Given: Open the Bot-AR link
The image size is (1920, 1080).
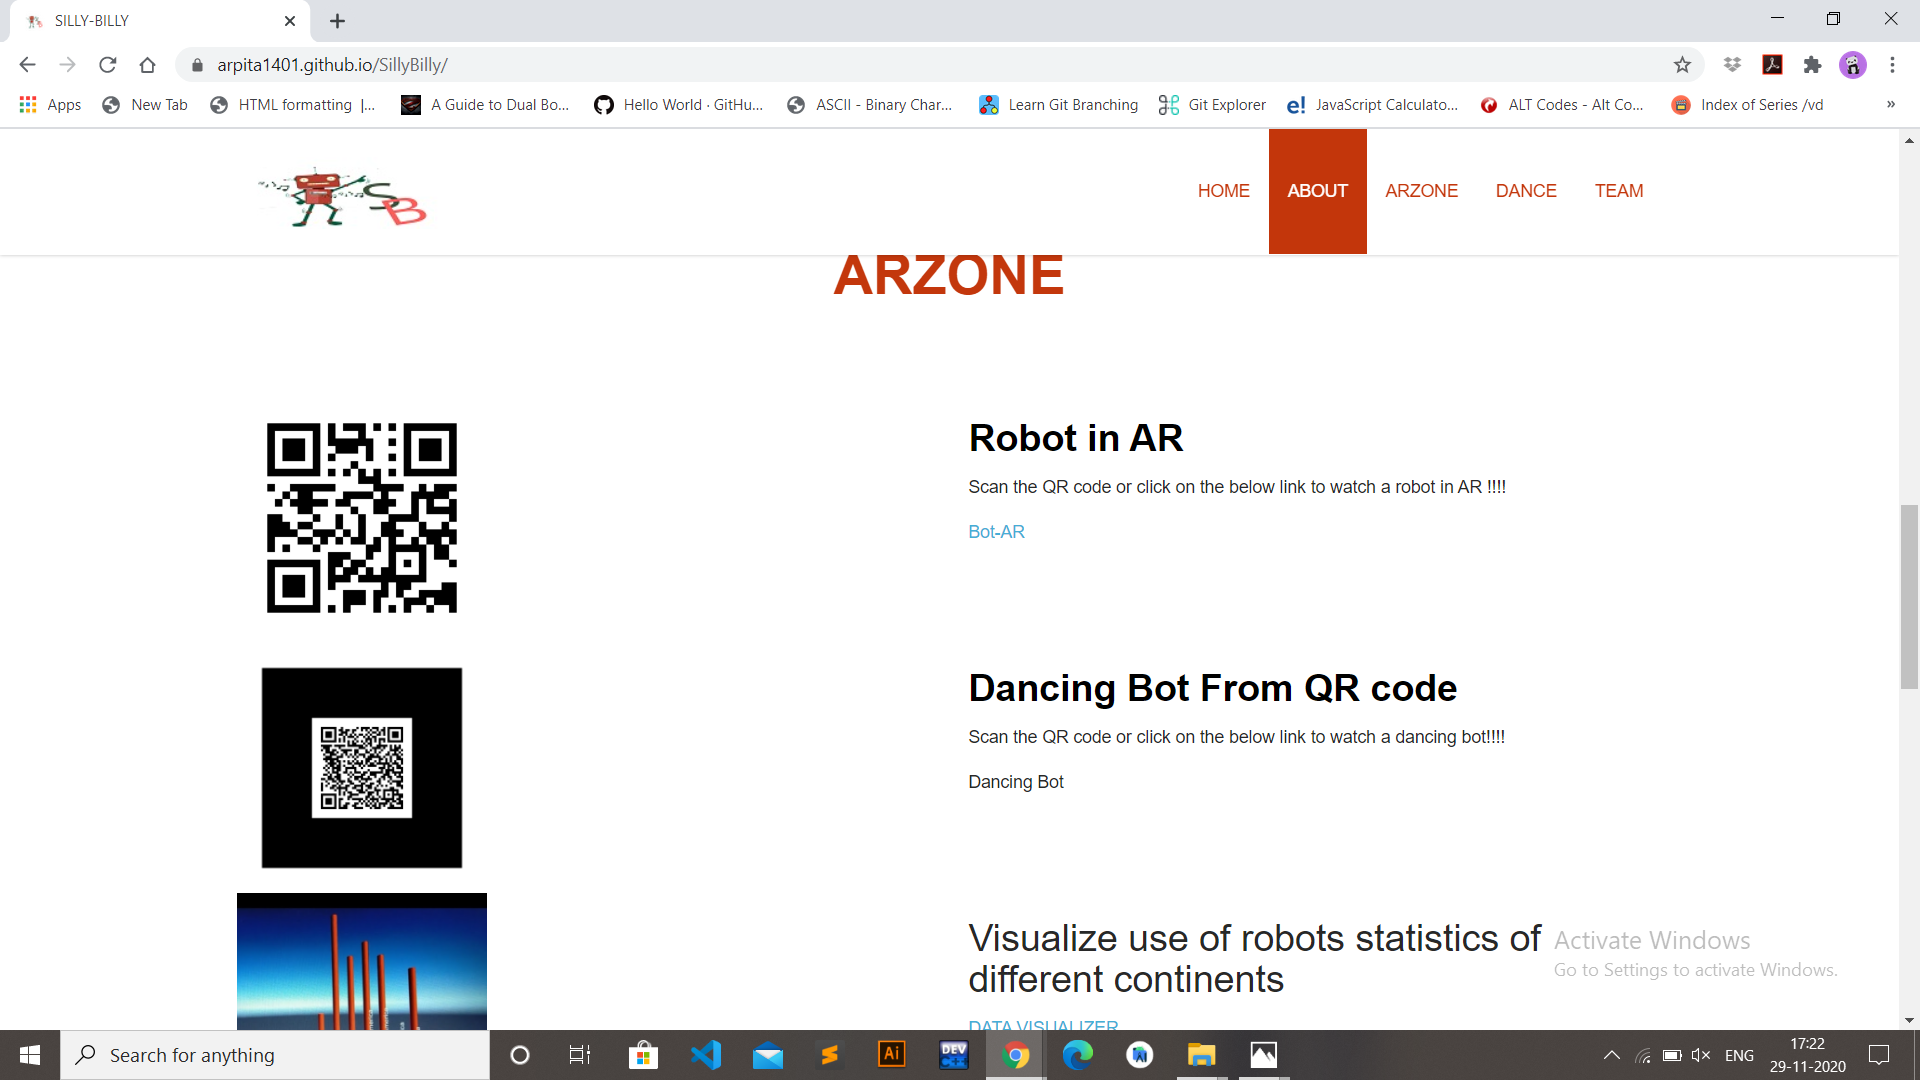Looking at the screenshot, I should (996, 532).
